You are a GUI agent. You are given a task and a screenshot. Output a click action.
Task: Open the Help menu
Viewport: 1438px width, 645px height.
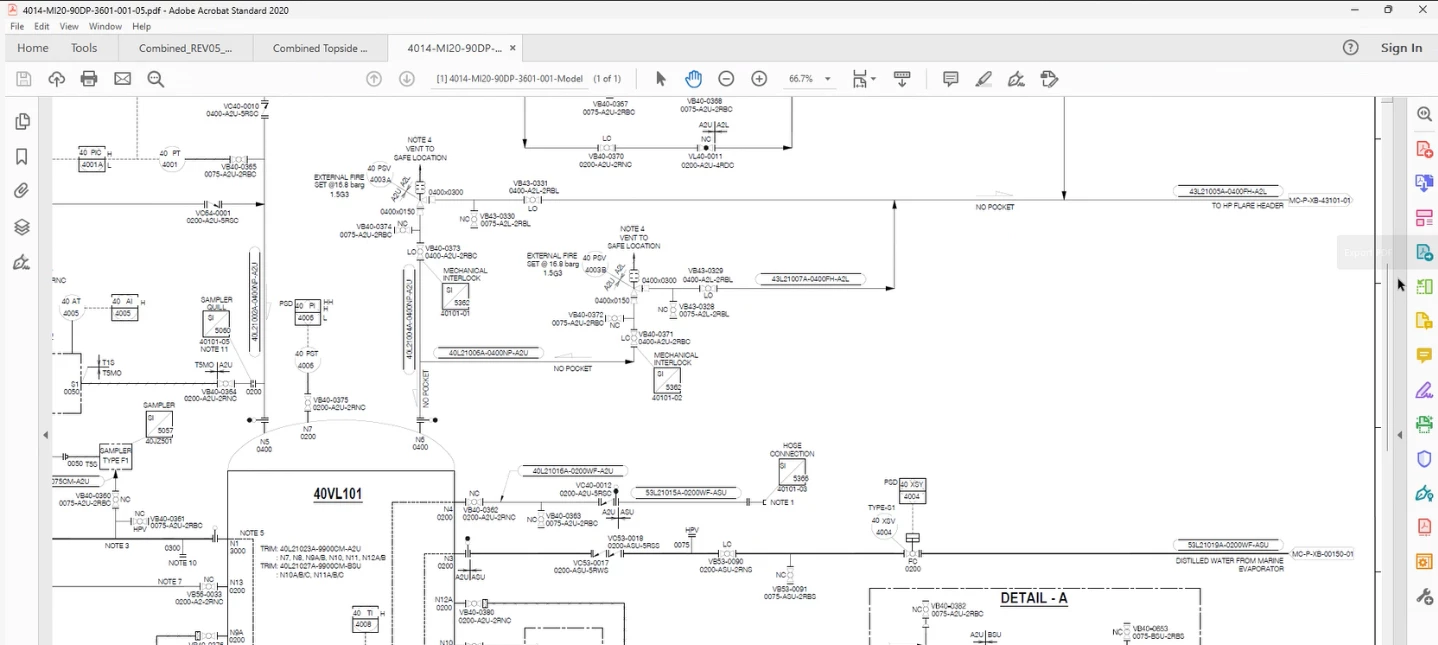(x=142, y=26)
